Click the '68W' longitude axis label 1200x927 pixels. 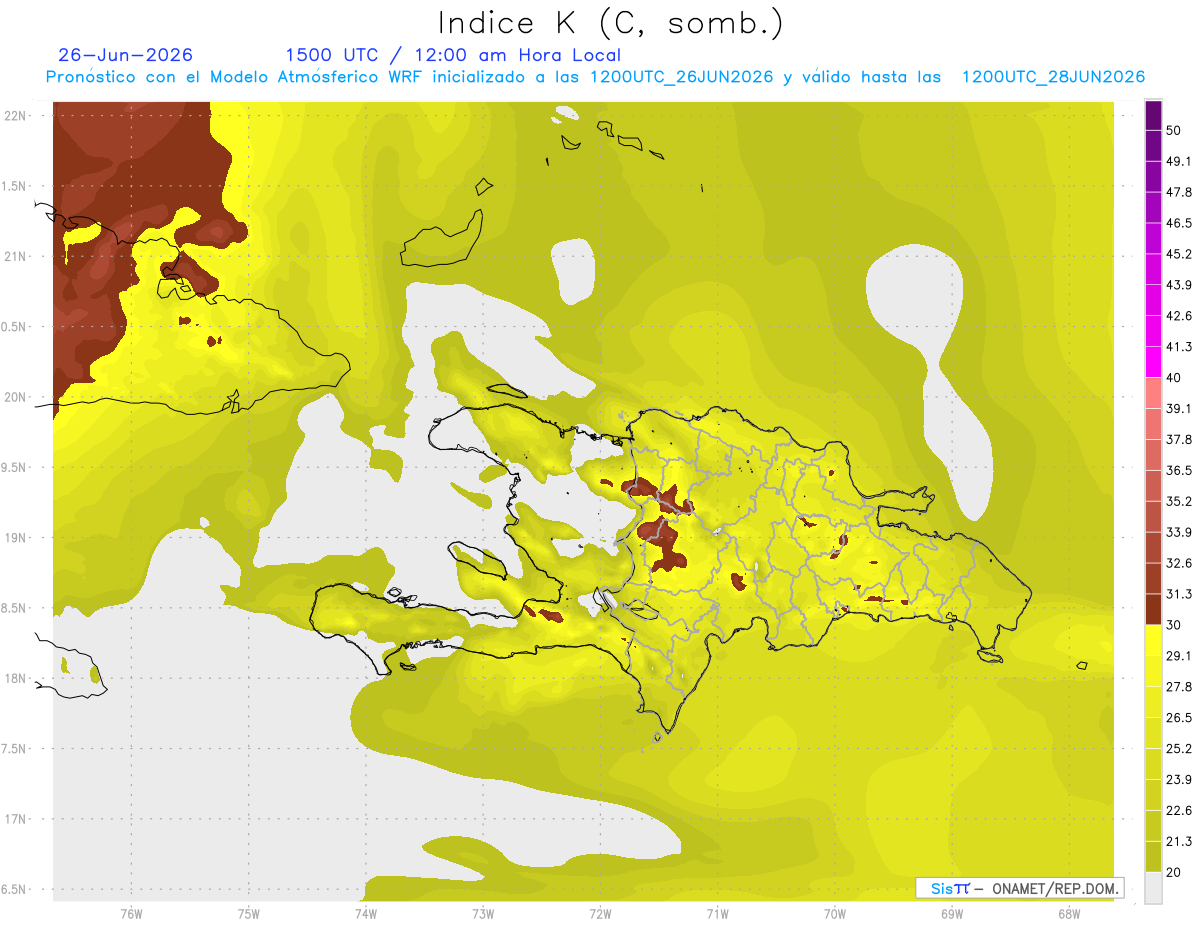(x=1068, y=914)
